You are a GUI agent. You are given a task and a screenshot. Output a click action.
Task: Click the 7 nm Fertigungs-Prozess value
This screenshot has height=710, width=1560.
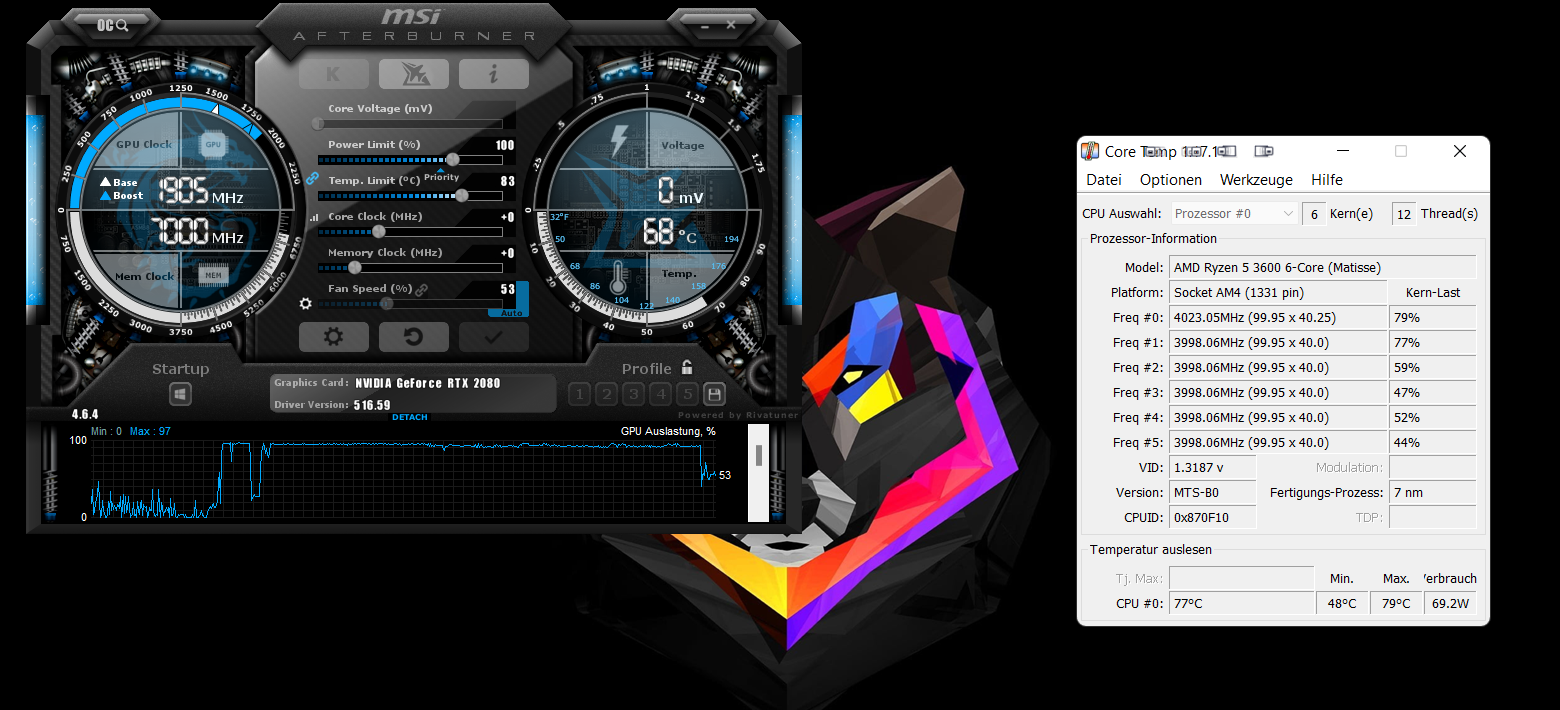tap(1432, 492)
